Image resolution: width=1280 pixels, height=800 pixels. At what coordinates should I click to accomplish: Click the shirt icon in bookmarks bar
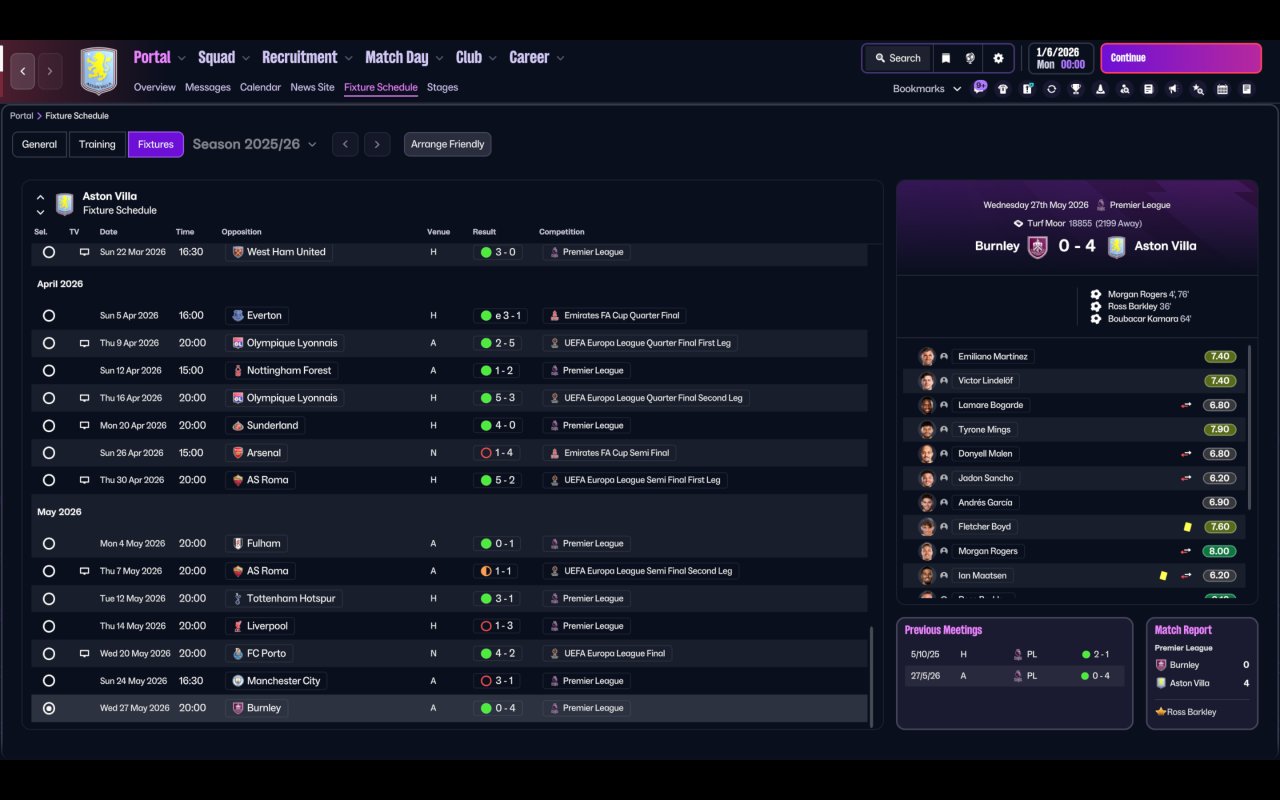(x=1003, y=89)
